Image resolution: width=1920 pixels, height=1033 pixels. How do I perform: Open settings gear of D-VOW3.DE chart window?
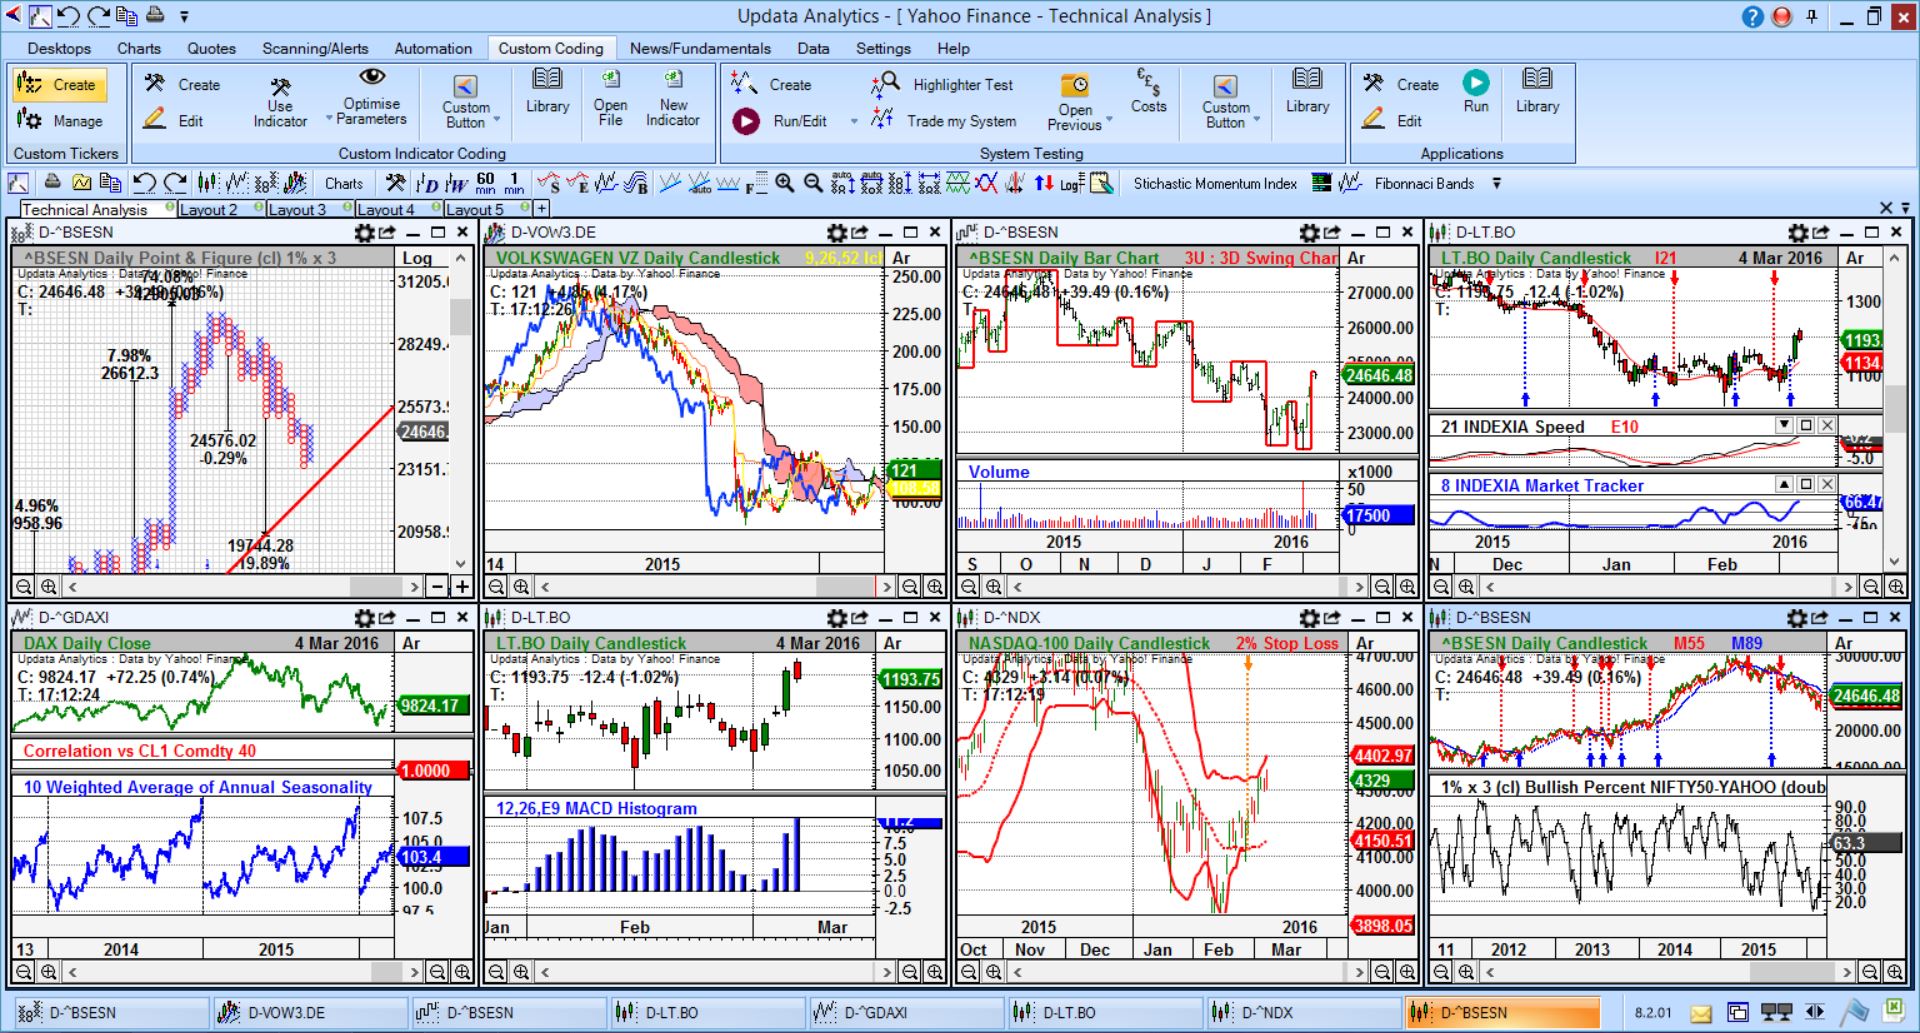click(x=836, y=233)
